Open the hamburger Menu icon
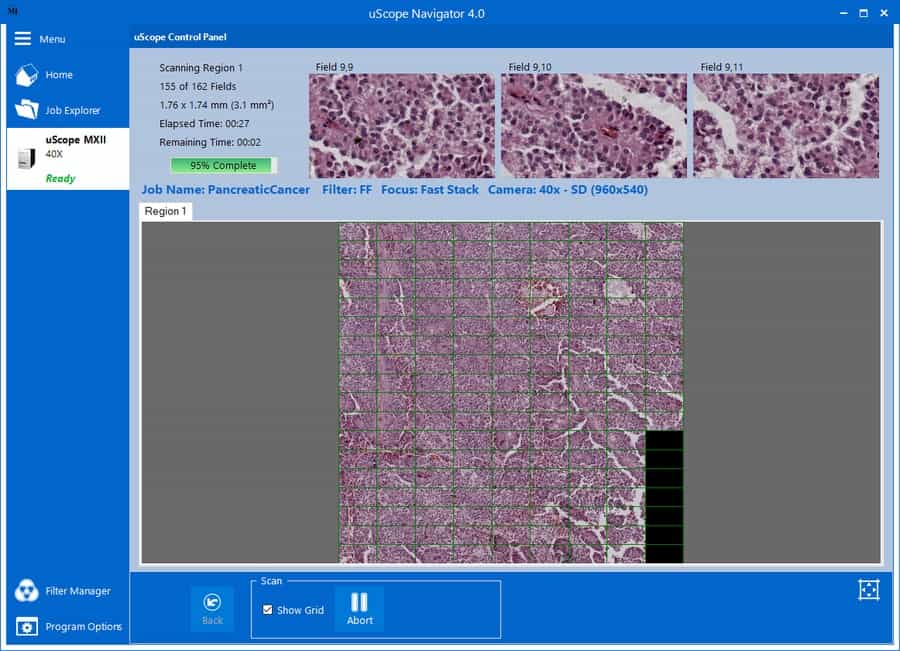The image size is (900, 651). click(x=23, y=39)
